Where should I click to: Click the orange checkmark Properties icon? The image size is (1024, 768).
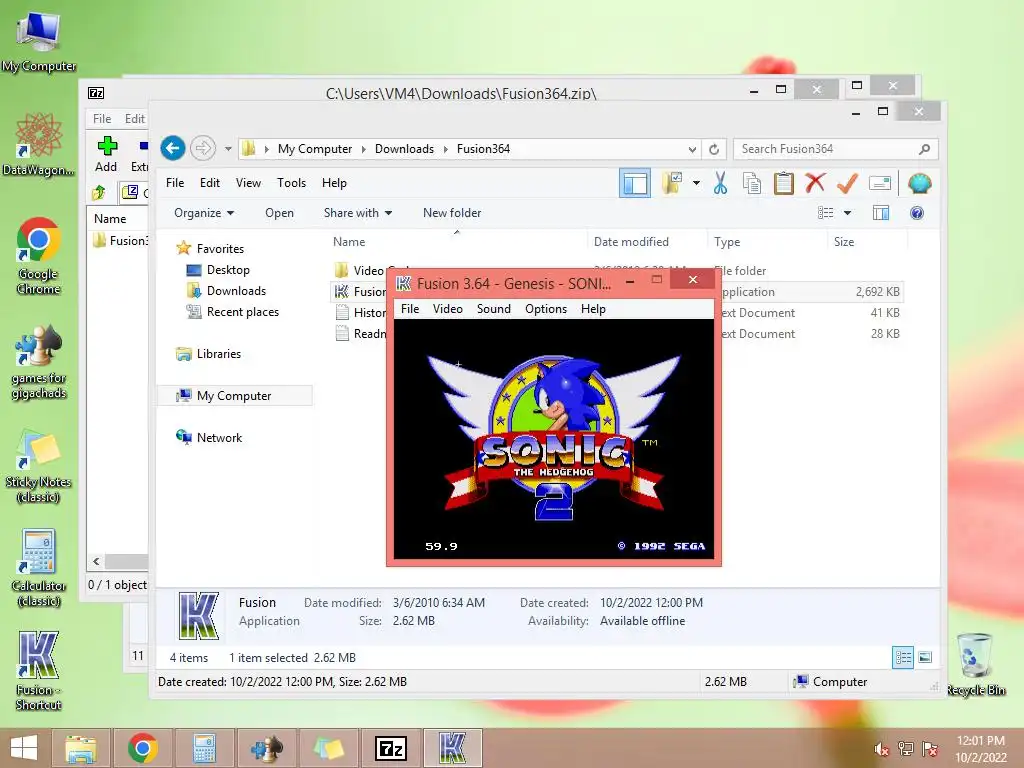[x=847, y=184]
